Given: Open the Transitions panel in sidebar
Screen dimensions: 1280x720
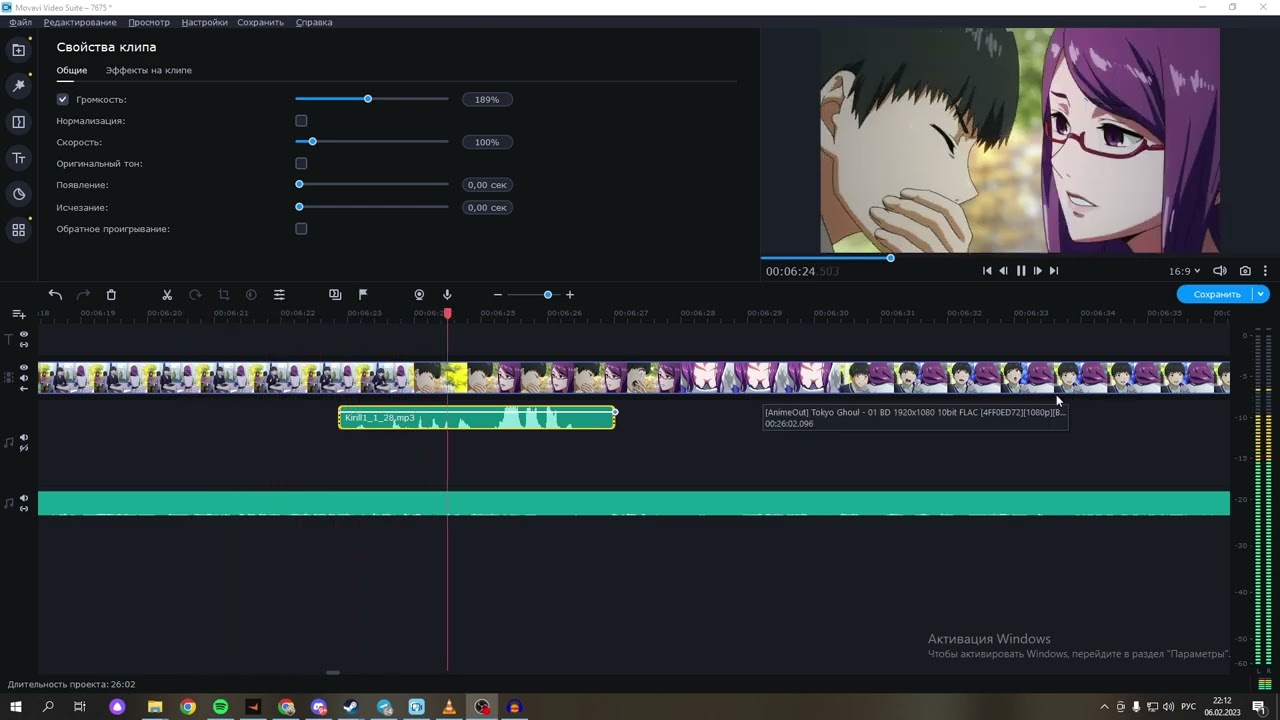Looking at the screenshot, I should 18,122.
